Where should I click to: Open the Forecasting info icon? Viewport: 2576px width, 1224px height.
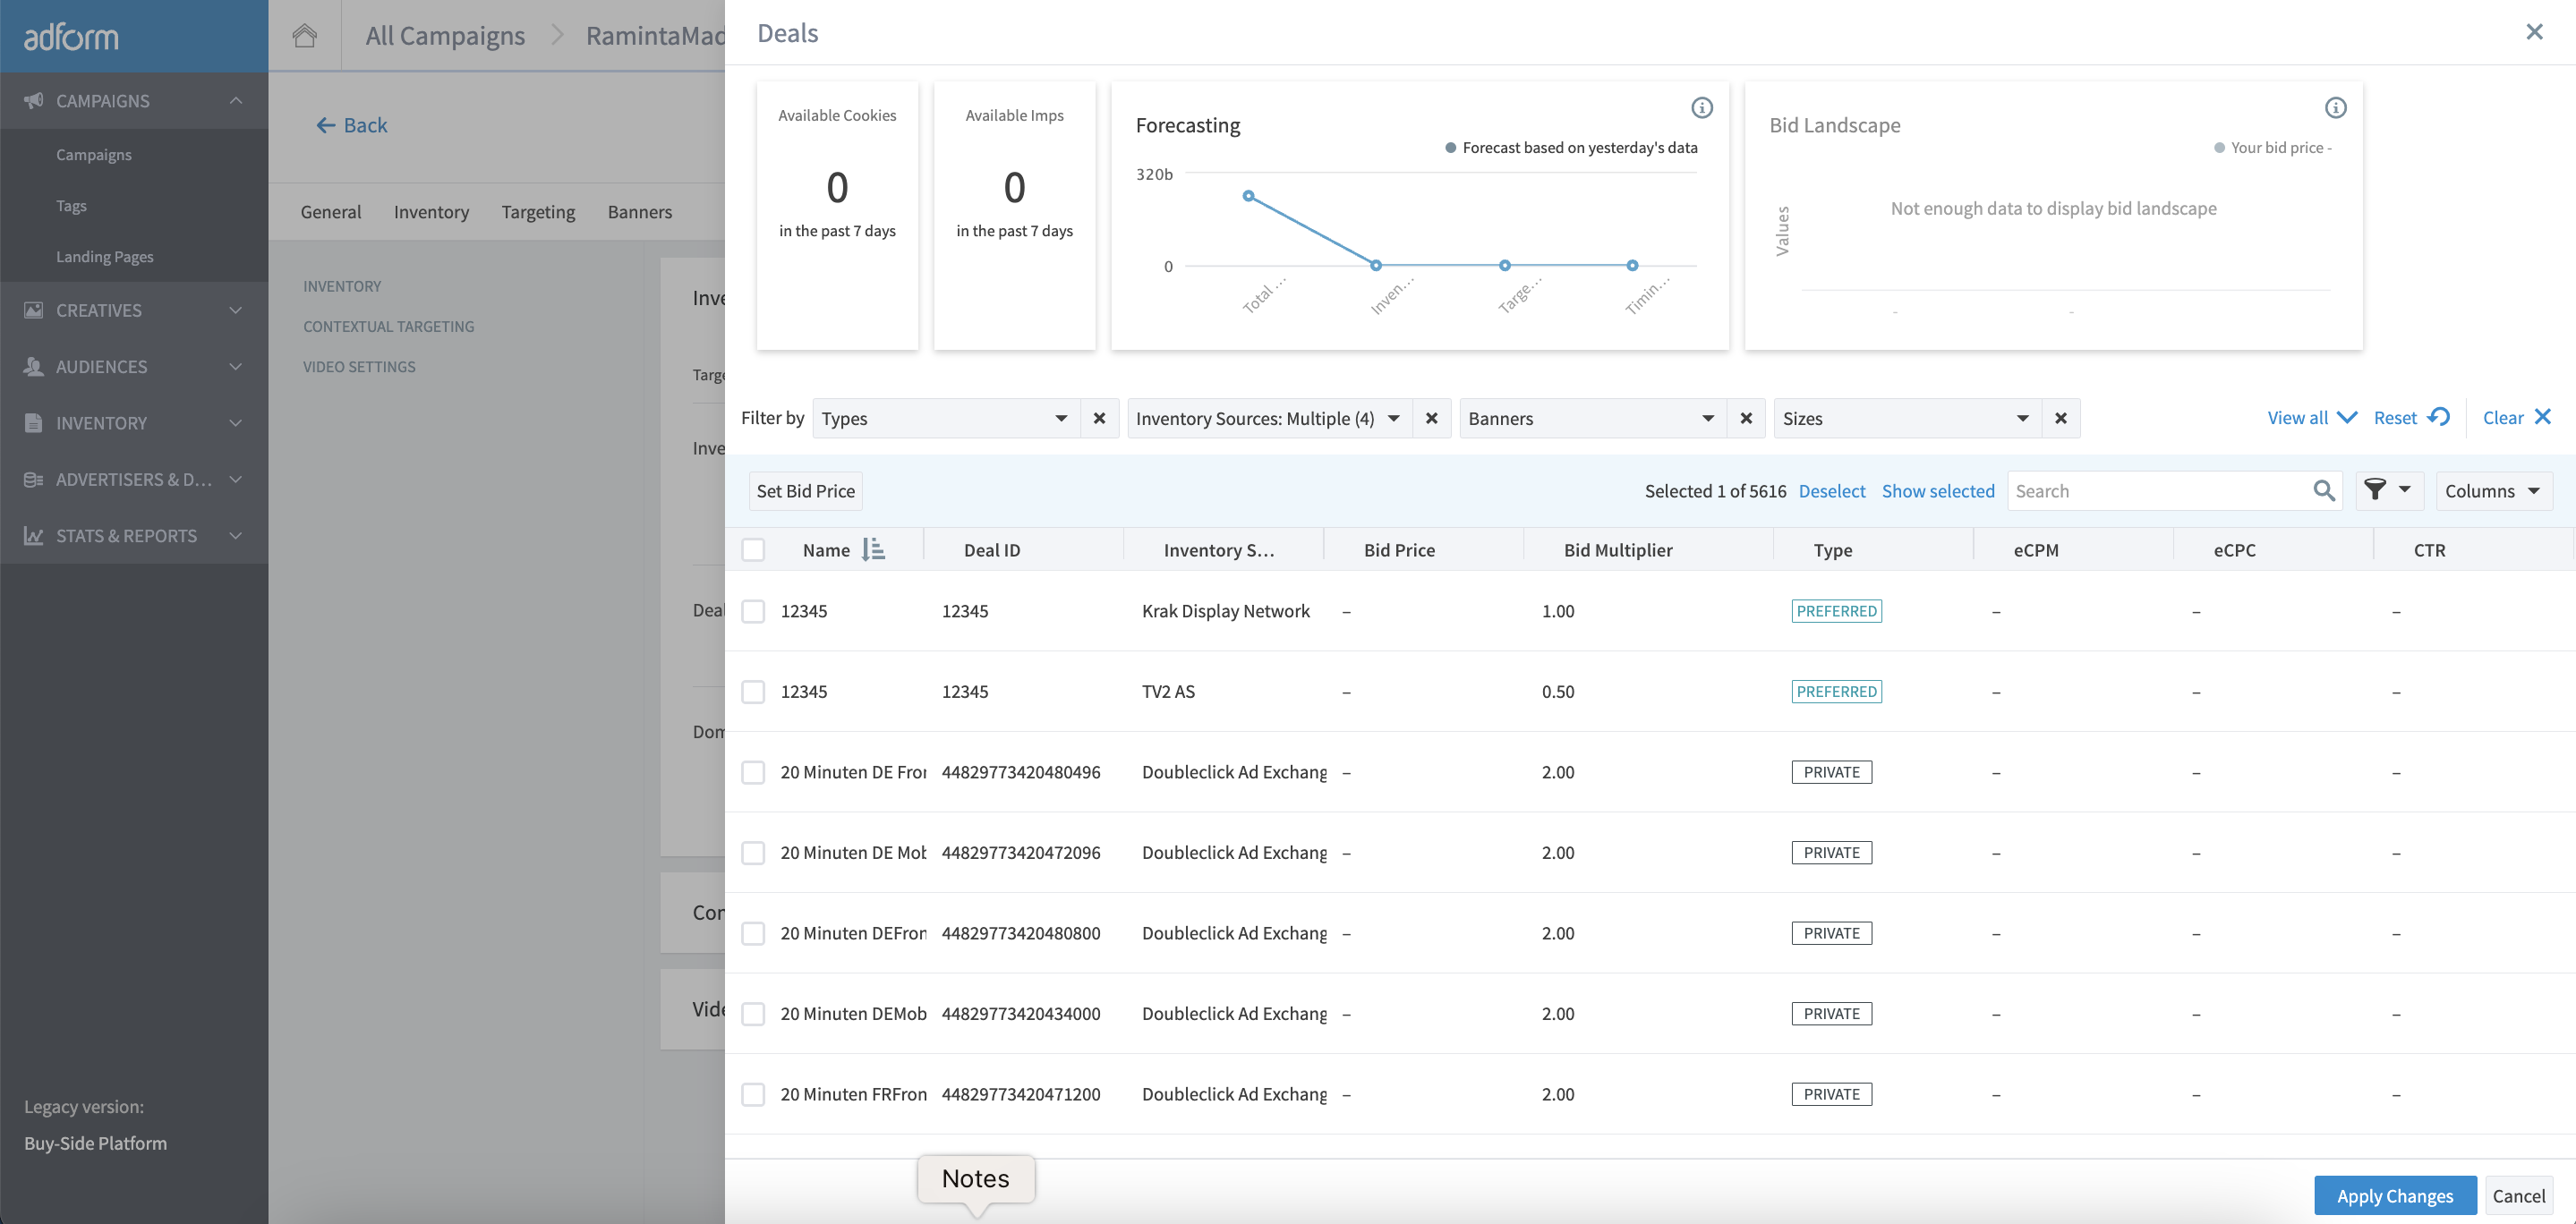[x=1702, y=107]
